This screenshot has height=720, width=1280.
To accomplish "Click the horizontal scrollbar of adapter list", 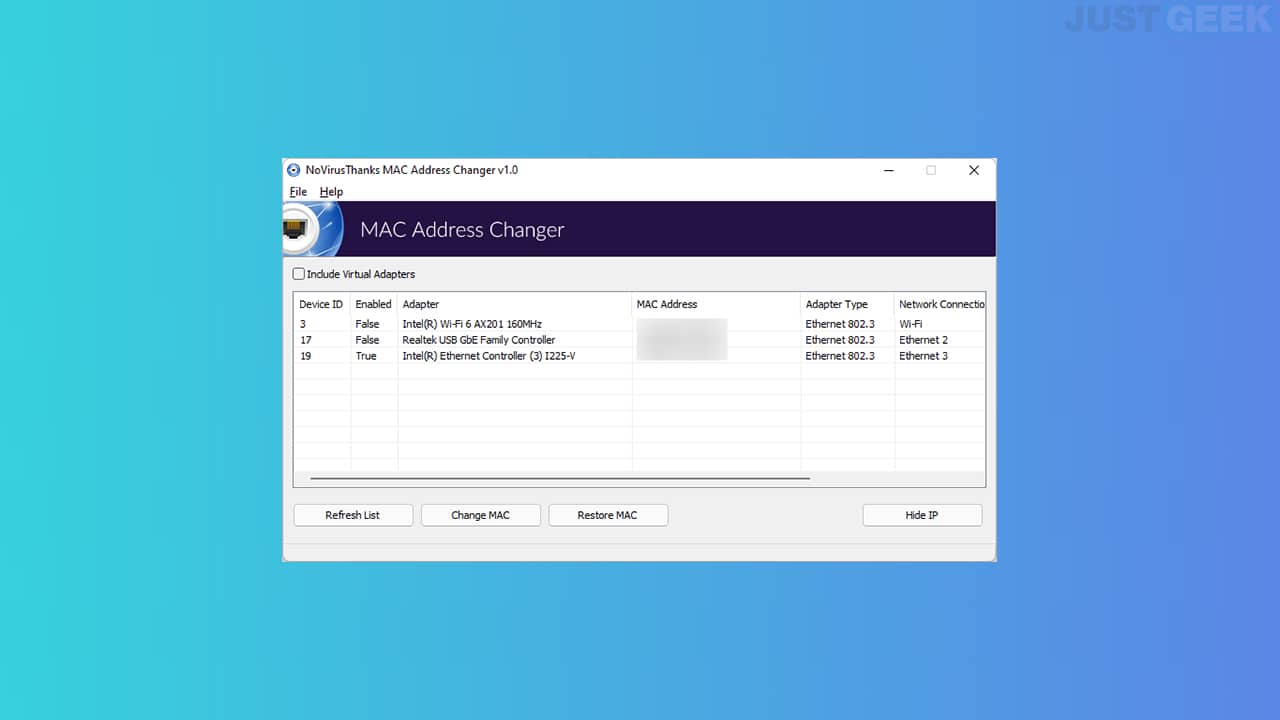I will [x=560, y=478].
